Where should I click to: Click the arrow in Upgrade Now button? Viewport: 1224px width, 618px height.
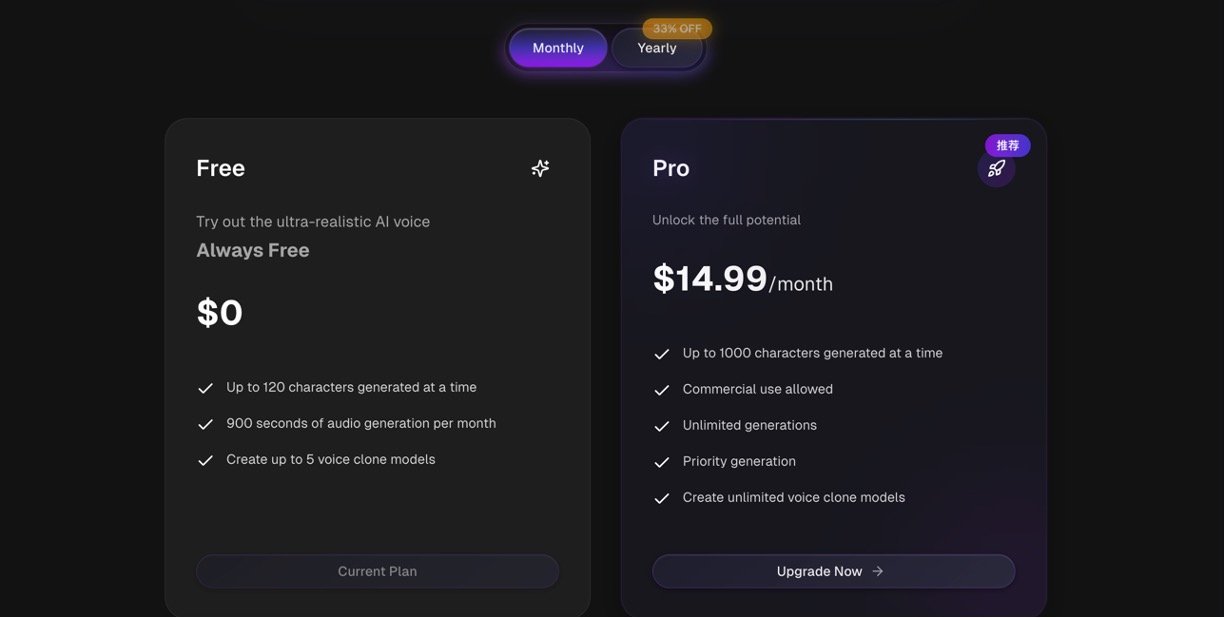[878, 571]
